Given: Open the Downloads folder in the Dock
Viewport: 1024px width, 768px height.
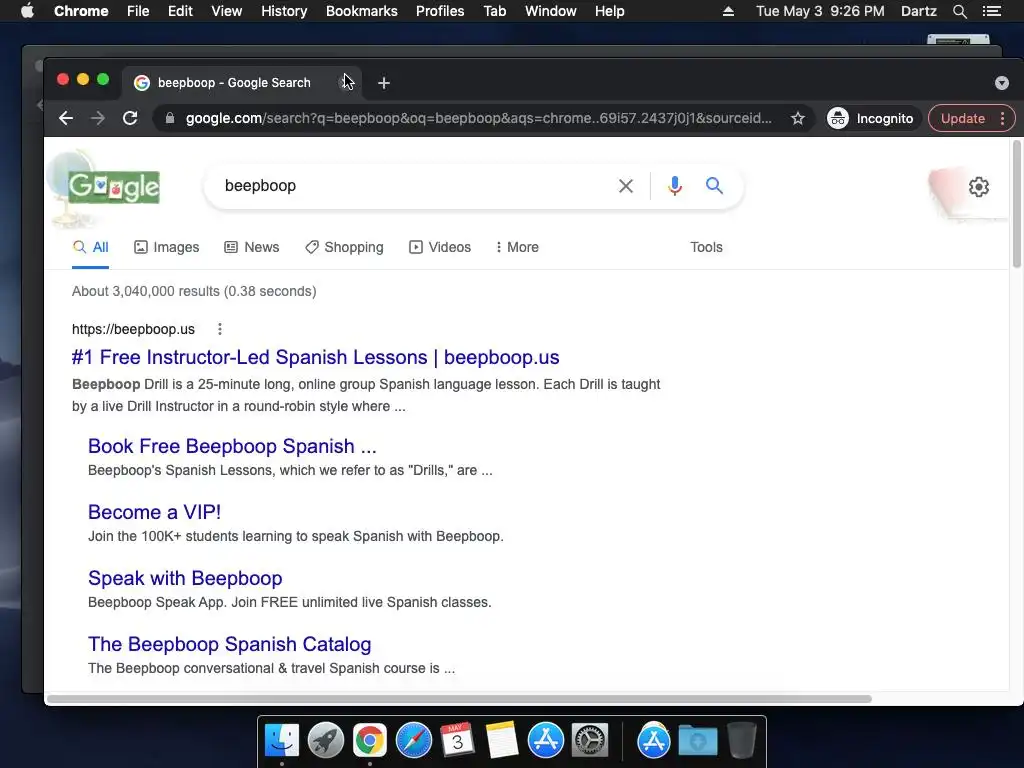Looking at the screenshot, I should [697, 740].
